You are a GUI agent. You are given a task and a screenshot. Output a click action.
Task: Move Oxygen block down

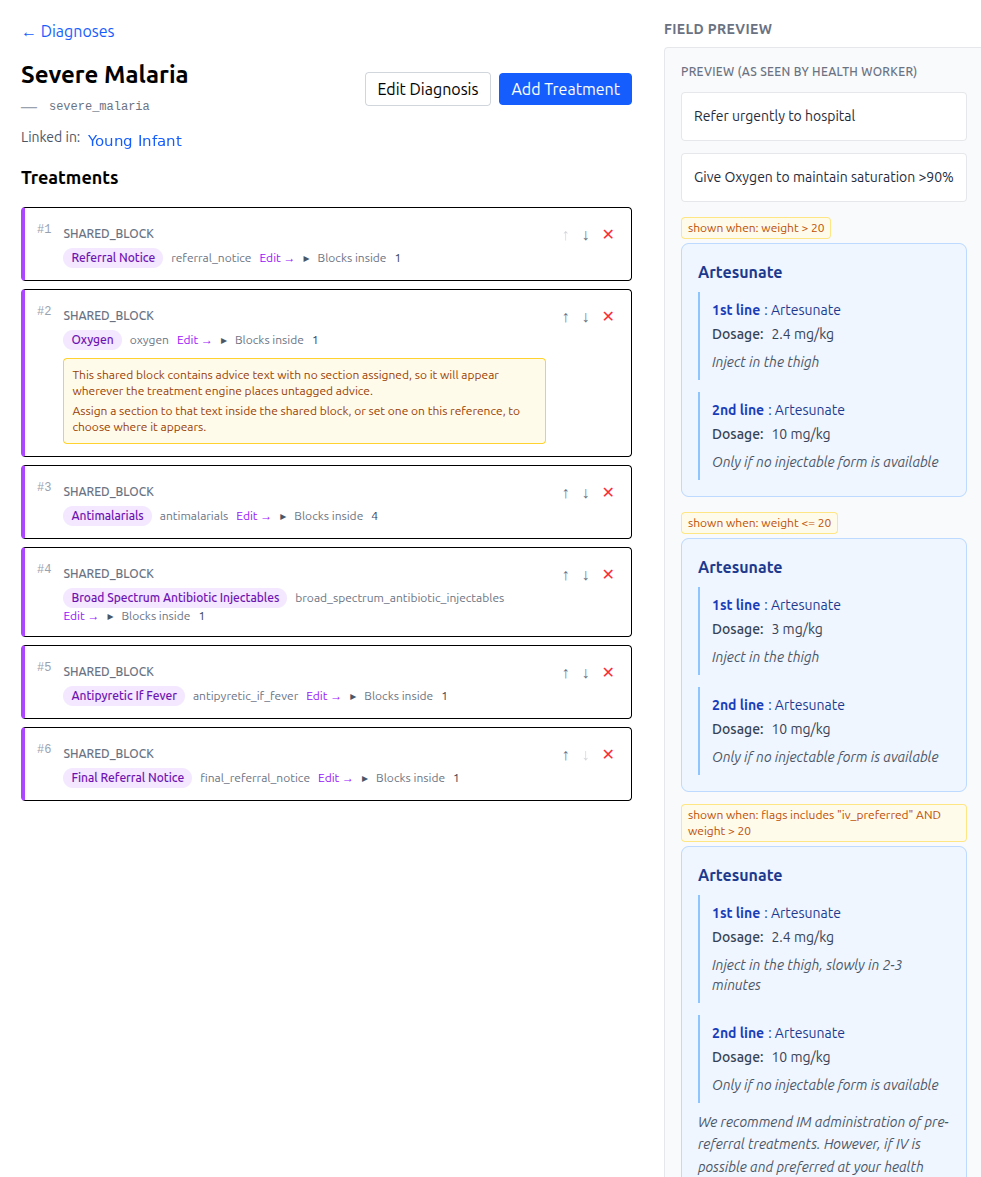(x=585, y=317)
